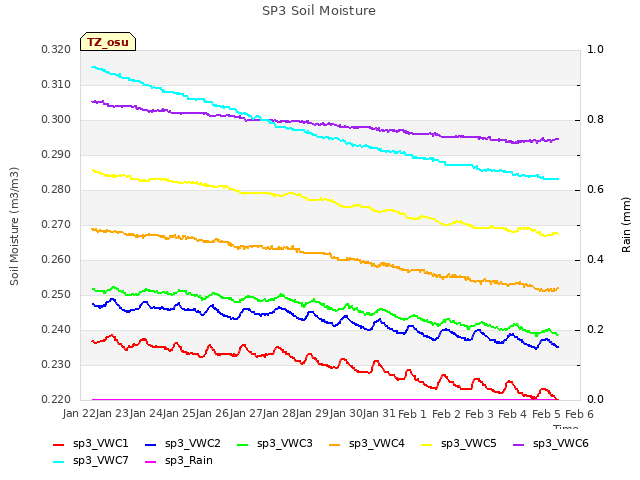Click the cyan sp3_VWC7 legend swatch

pos(59,462)
